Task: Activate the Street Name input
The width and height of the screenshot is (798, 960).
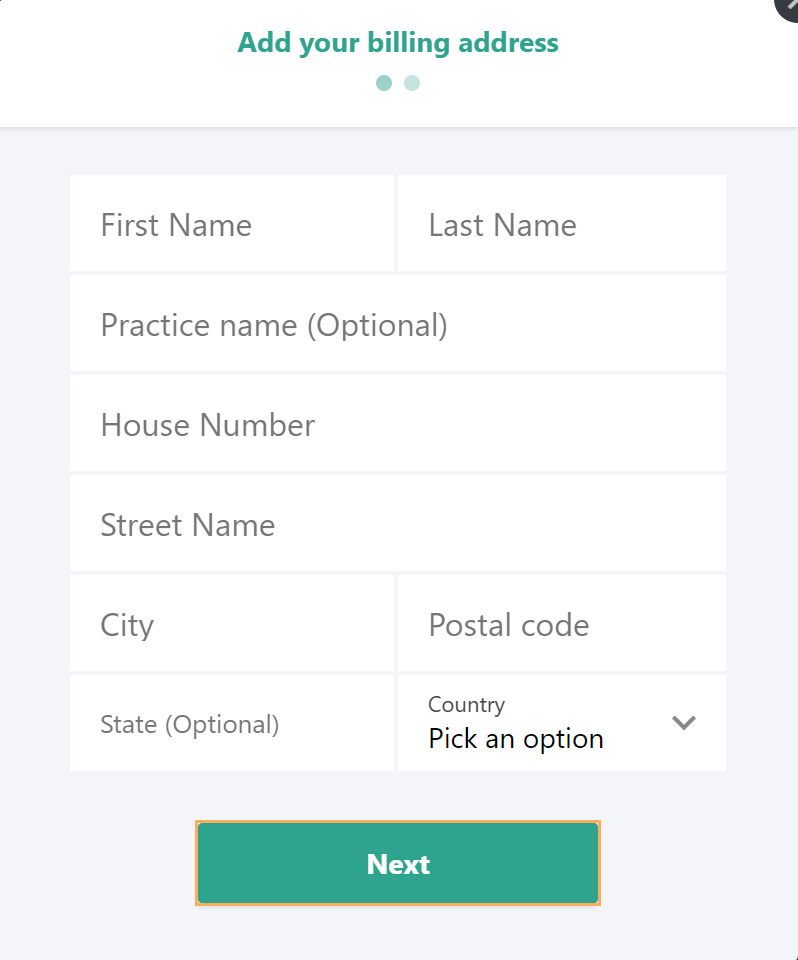Action: tap(398, 523)
